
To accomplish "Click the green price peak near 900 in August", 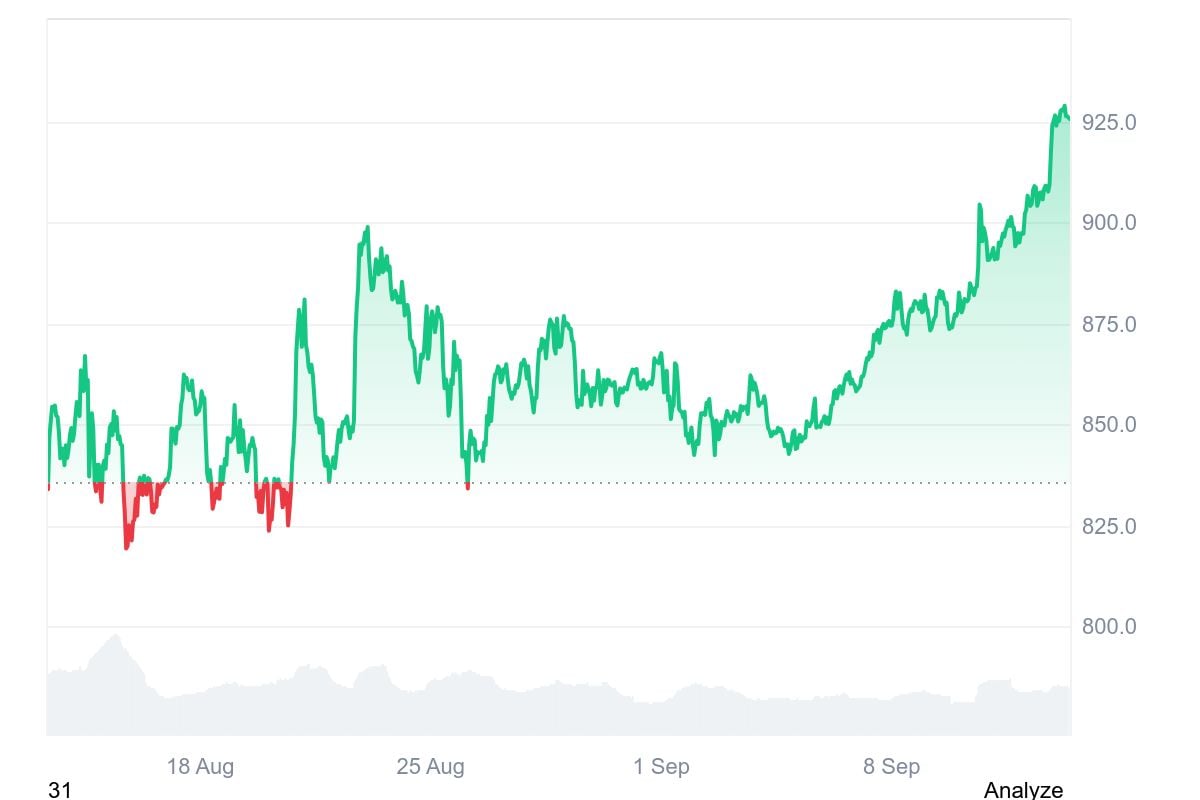I will pyautogui.click(x=367, y=228).
